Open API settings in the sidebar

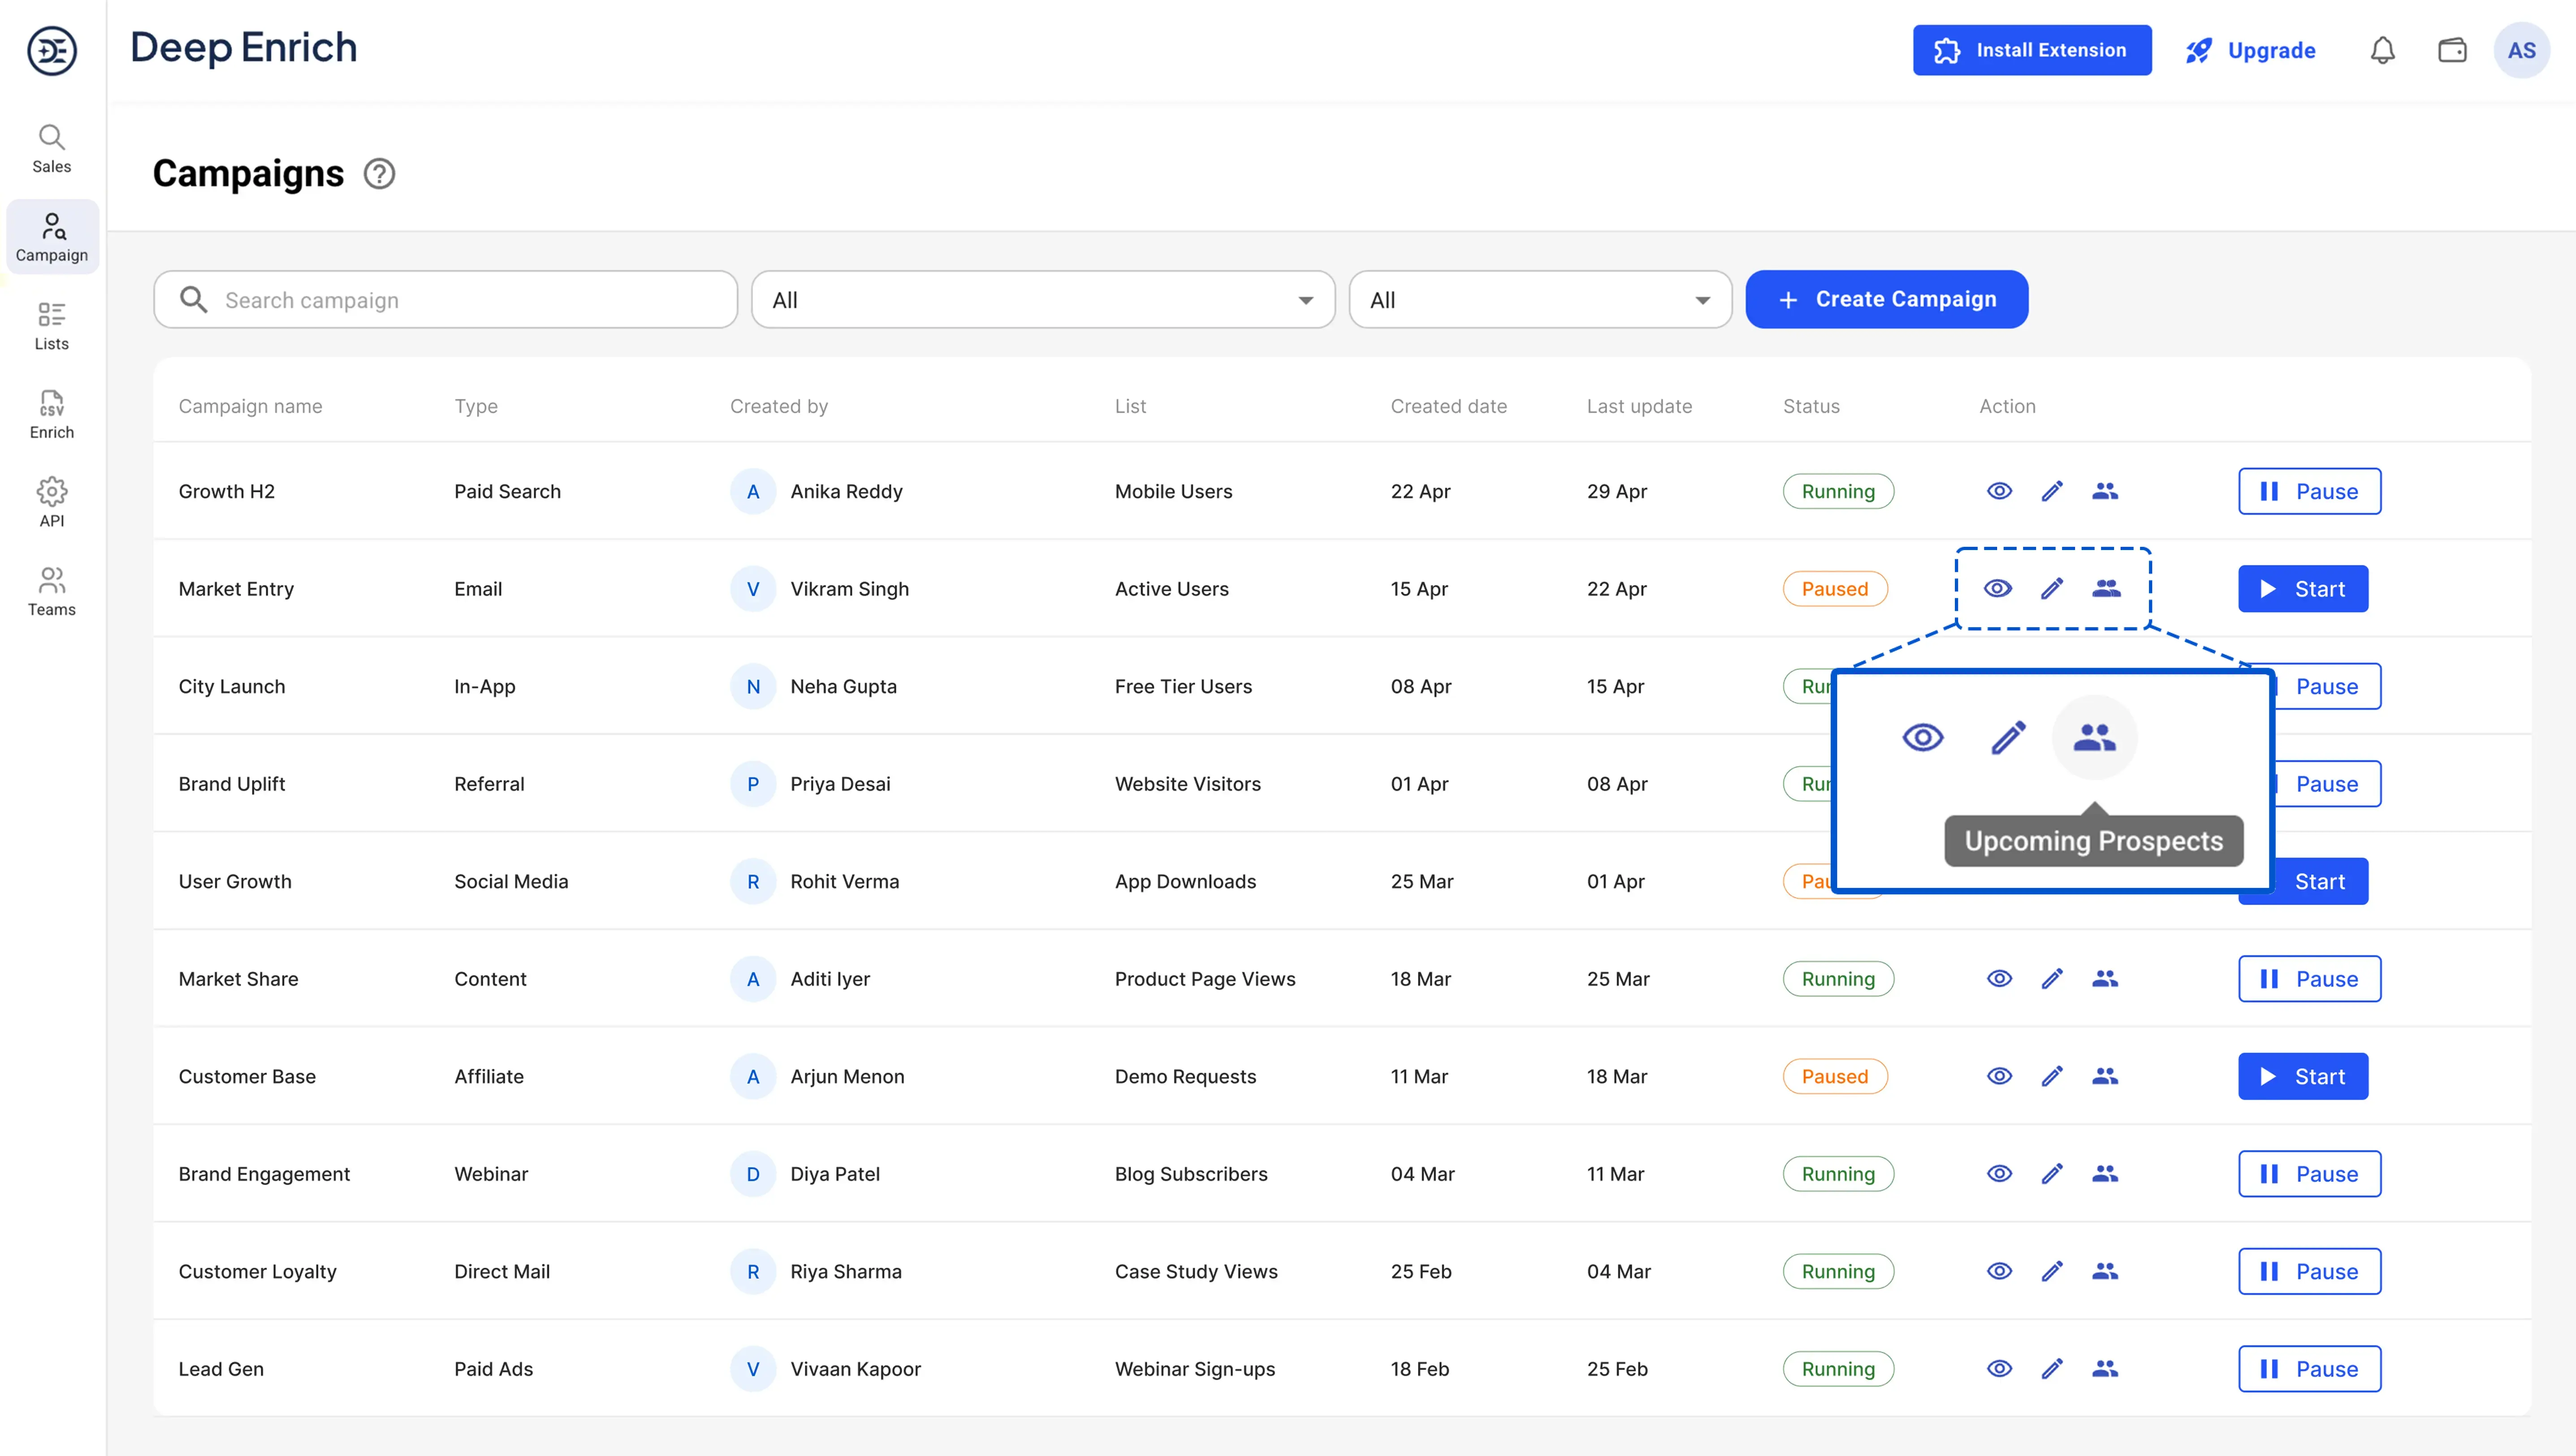pos(52,503)
